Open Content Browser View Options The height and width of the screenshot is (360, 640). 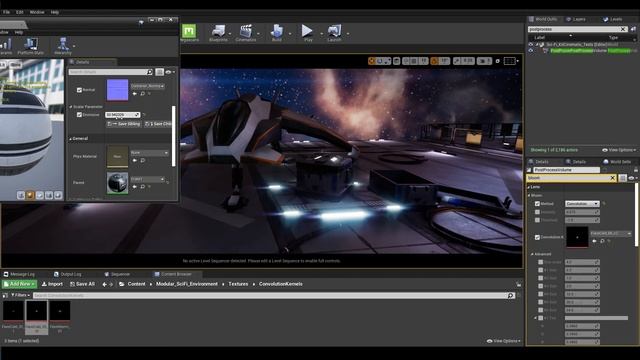[x=503, y=341]
